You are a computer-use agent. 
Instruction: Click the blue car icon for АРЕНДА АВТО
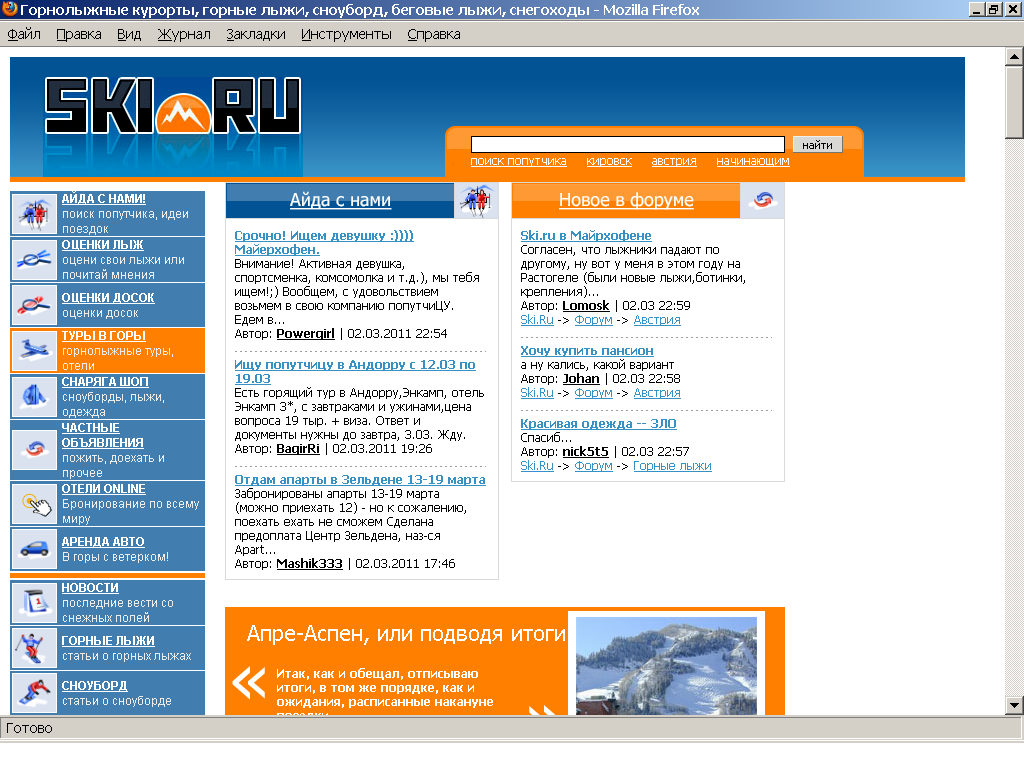34,549
